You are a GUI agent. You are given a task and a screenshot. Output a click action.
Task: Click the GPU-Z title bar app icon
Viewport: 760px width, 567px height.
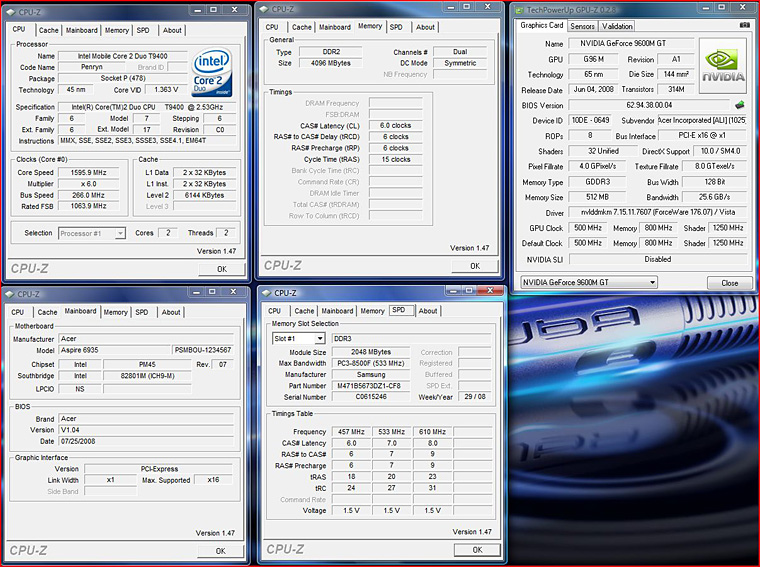point(520,10)
